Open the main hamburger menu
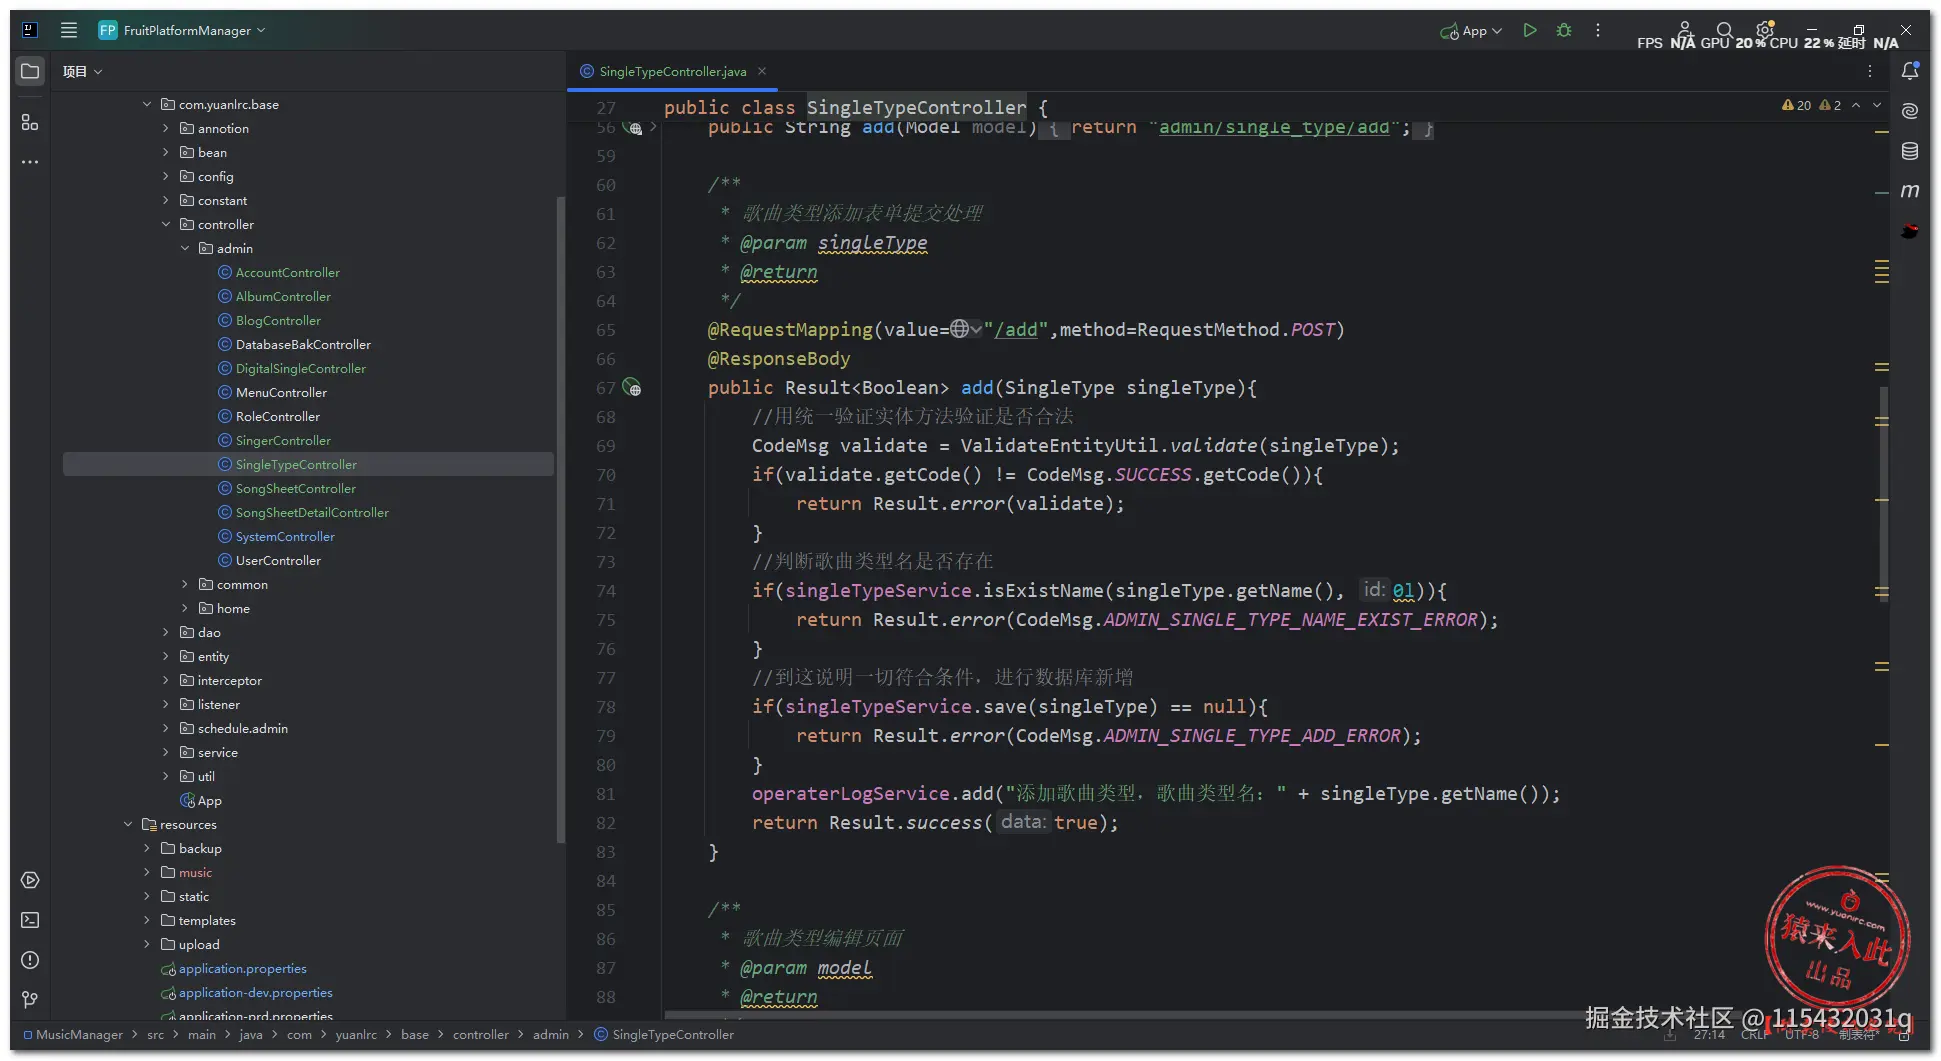Image resolution: width=1941 pixels, height=1061 pixels. [x=69, y=30]
